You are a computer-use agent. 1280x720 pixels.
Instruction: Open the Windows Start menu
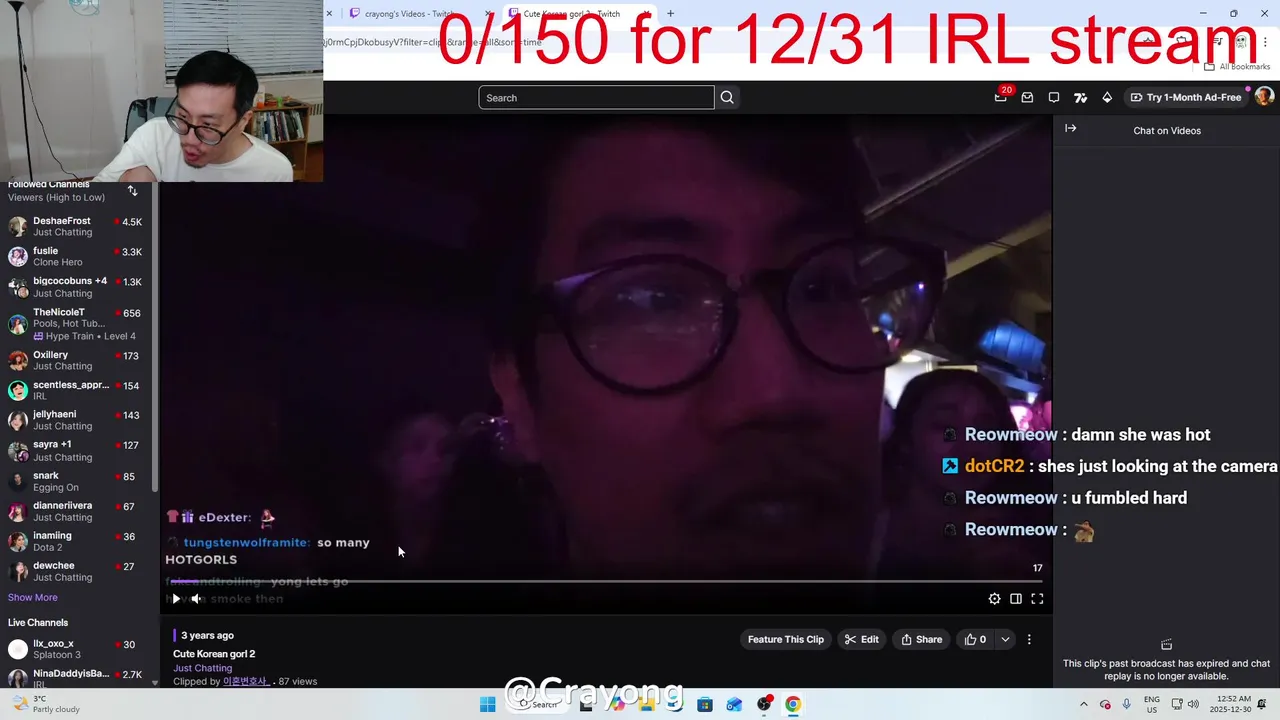[x=487, y=704]
